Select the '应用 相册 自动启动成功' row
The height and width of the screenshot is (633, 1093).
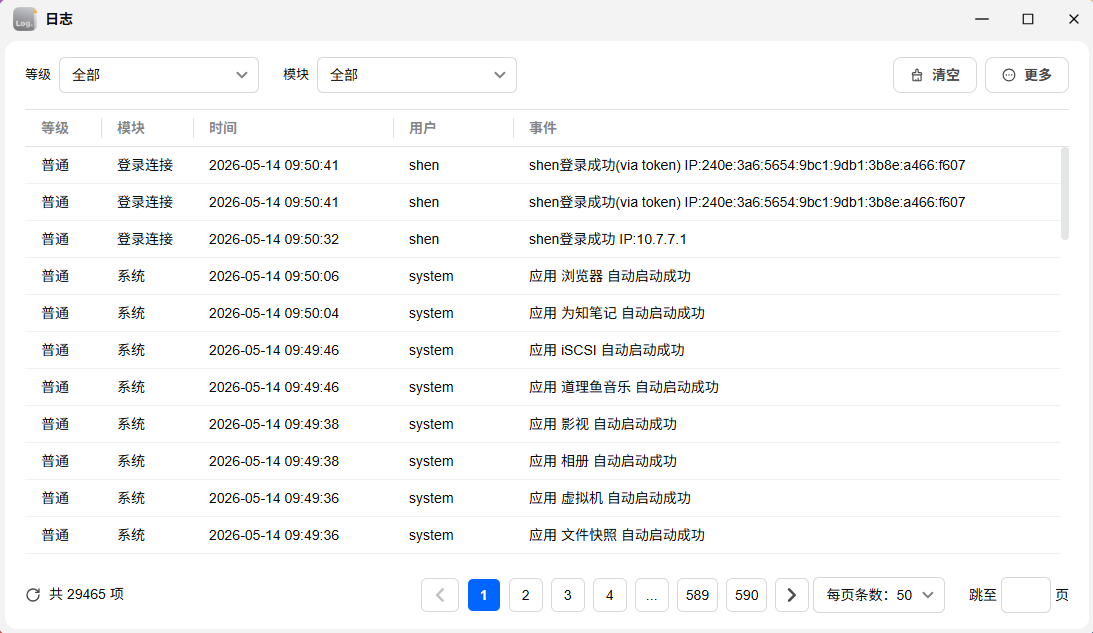point(543,461)
